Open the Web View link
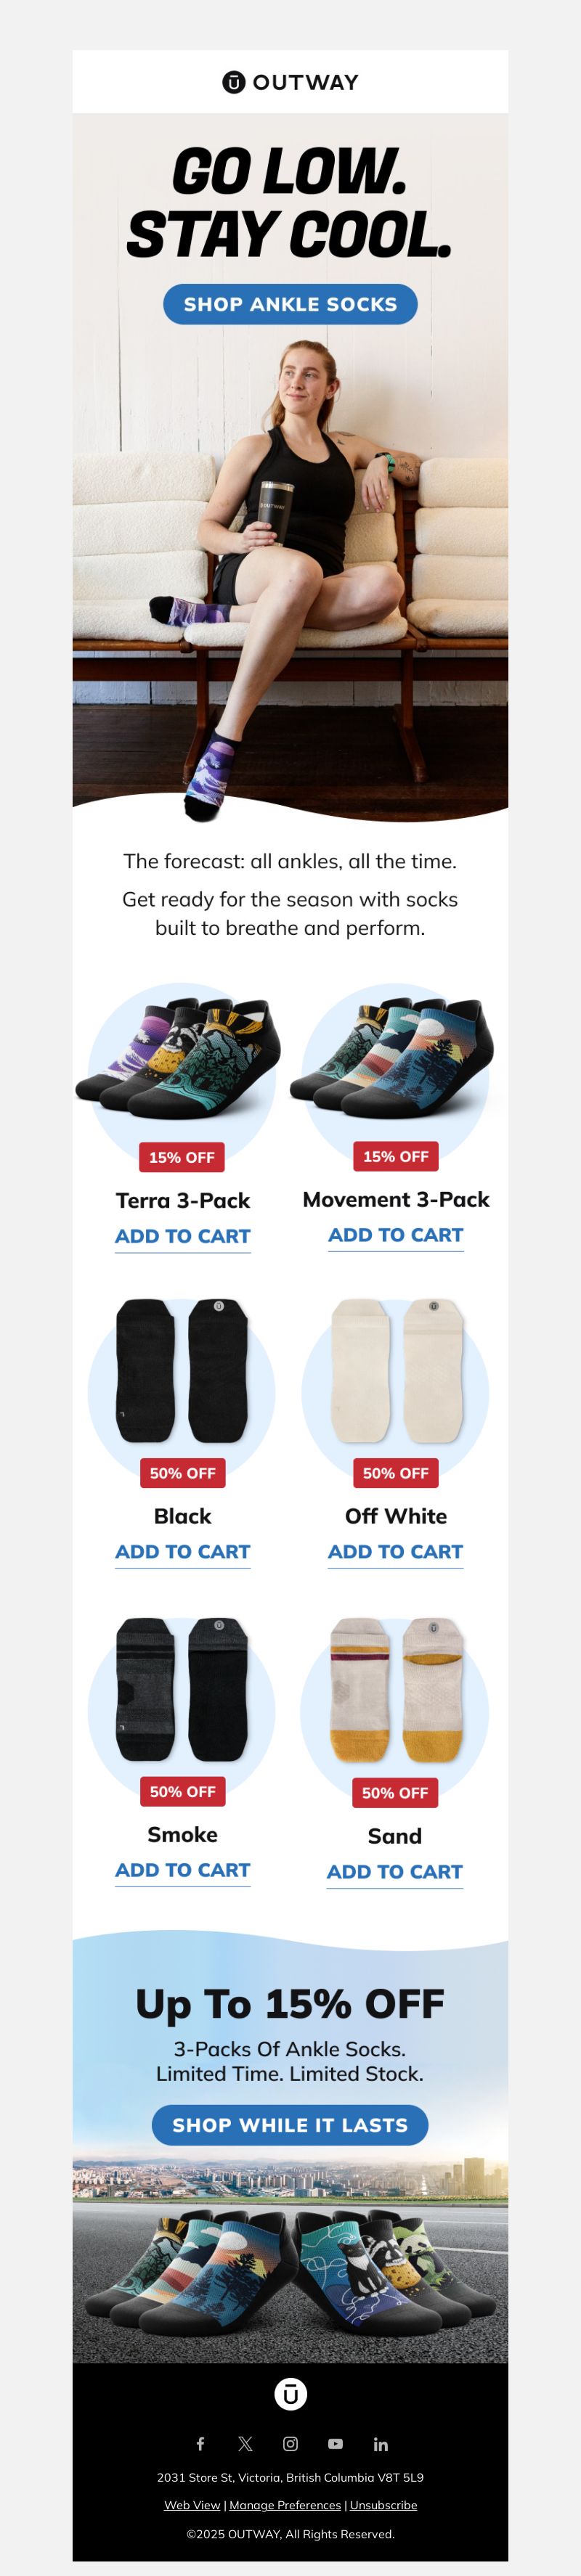Image resolution: width=581 pixels, height=2576 pixels. tap(192, 2505)
